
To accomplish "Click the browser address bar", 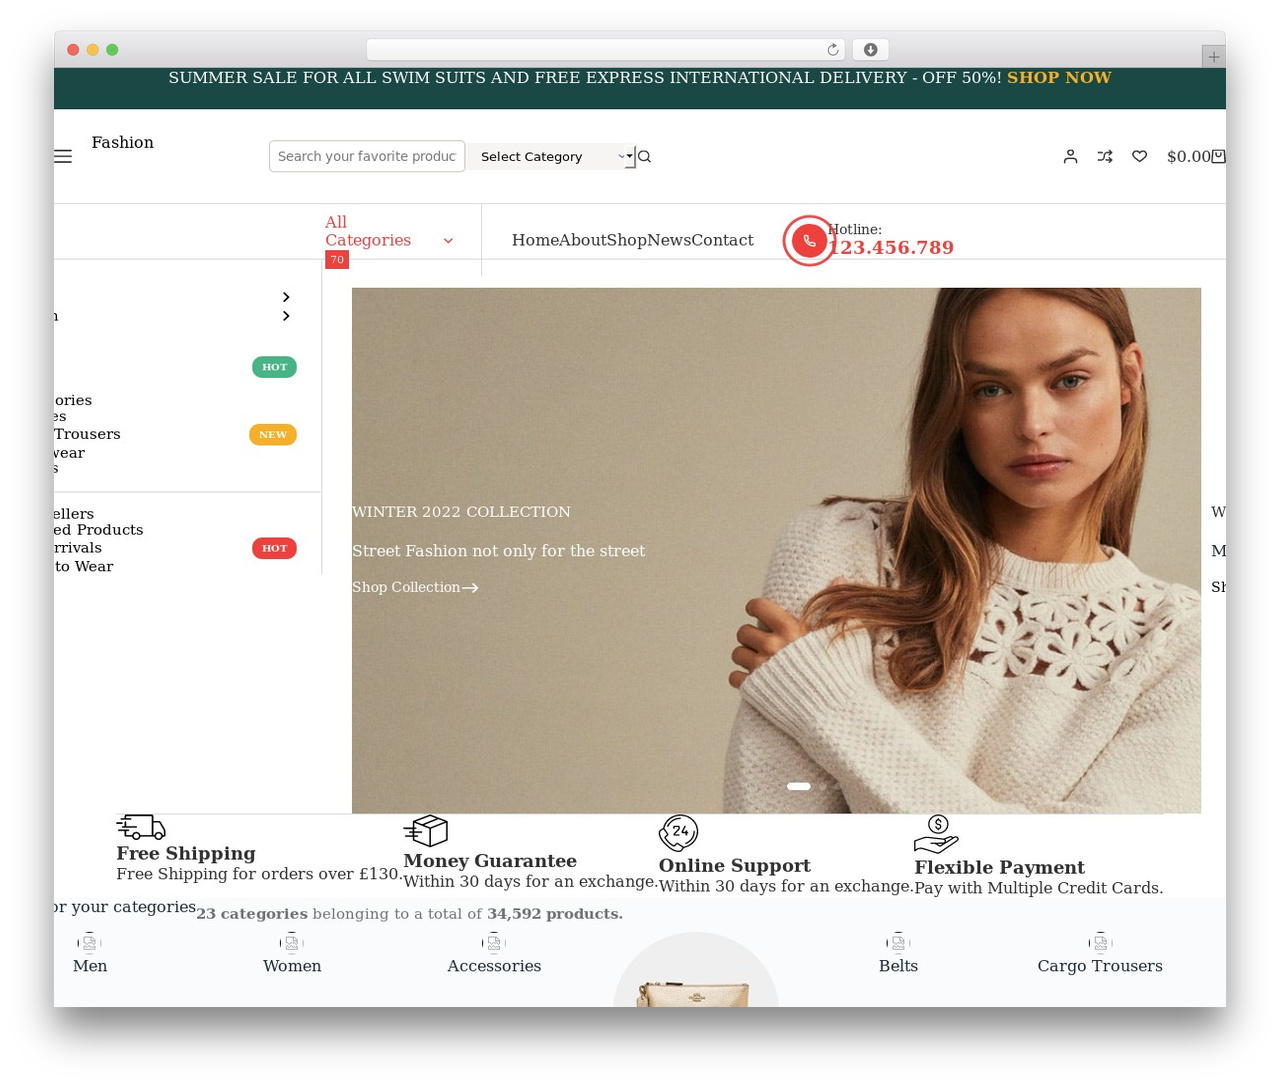I will 606,50.
